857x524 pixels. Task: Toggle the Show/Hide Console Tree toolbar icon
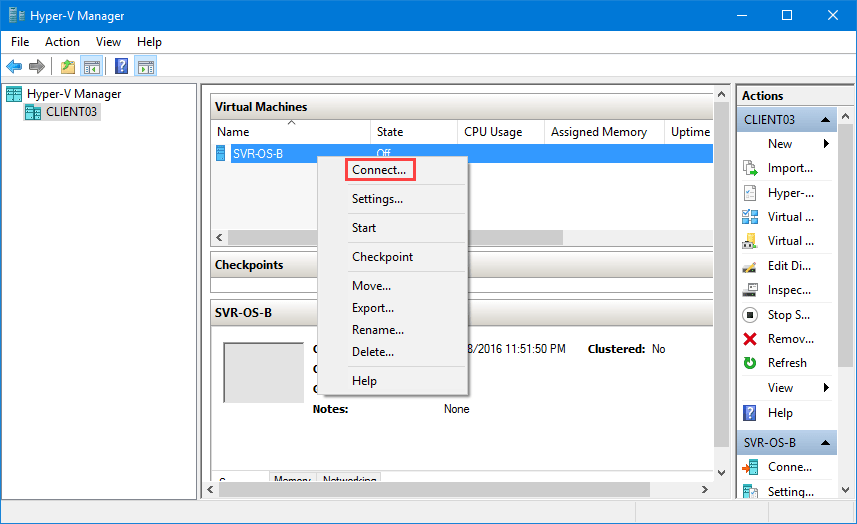[x=91, y=67]
